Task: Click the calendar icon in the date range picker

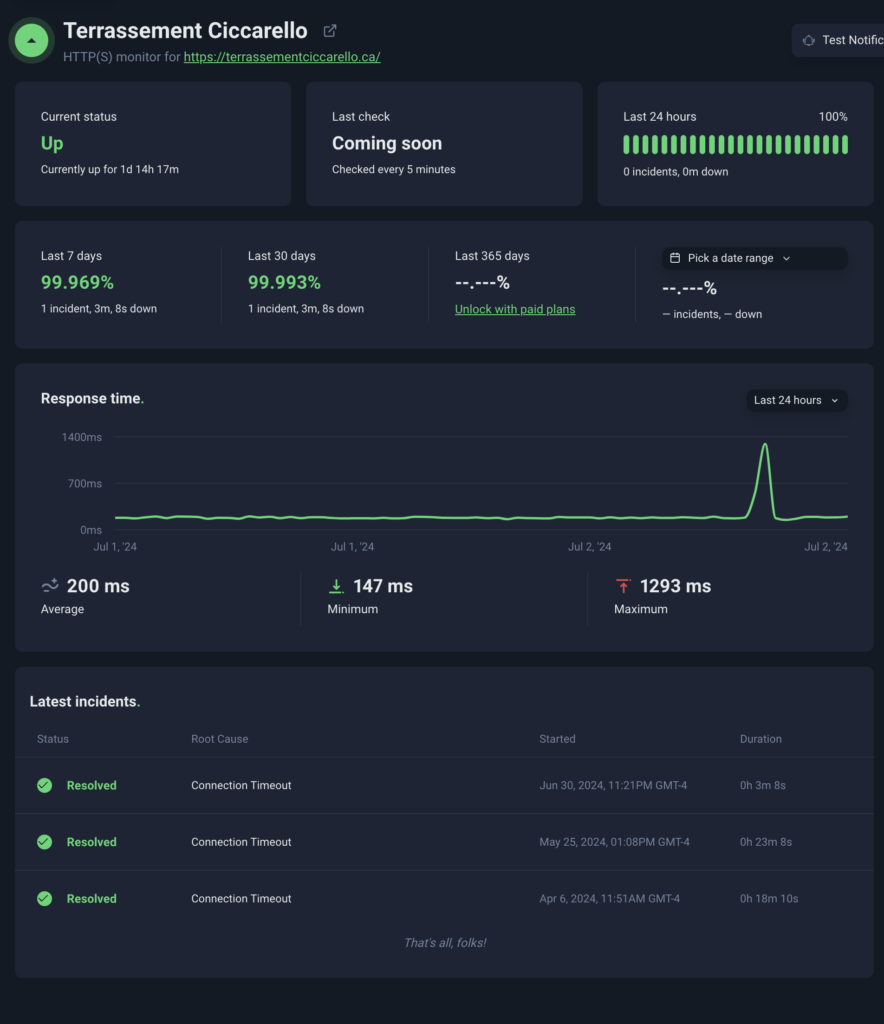Action: [675, 258]
